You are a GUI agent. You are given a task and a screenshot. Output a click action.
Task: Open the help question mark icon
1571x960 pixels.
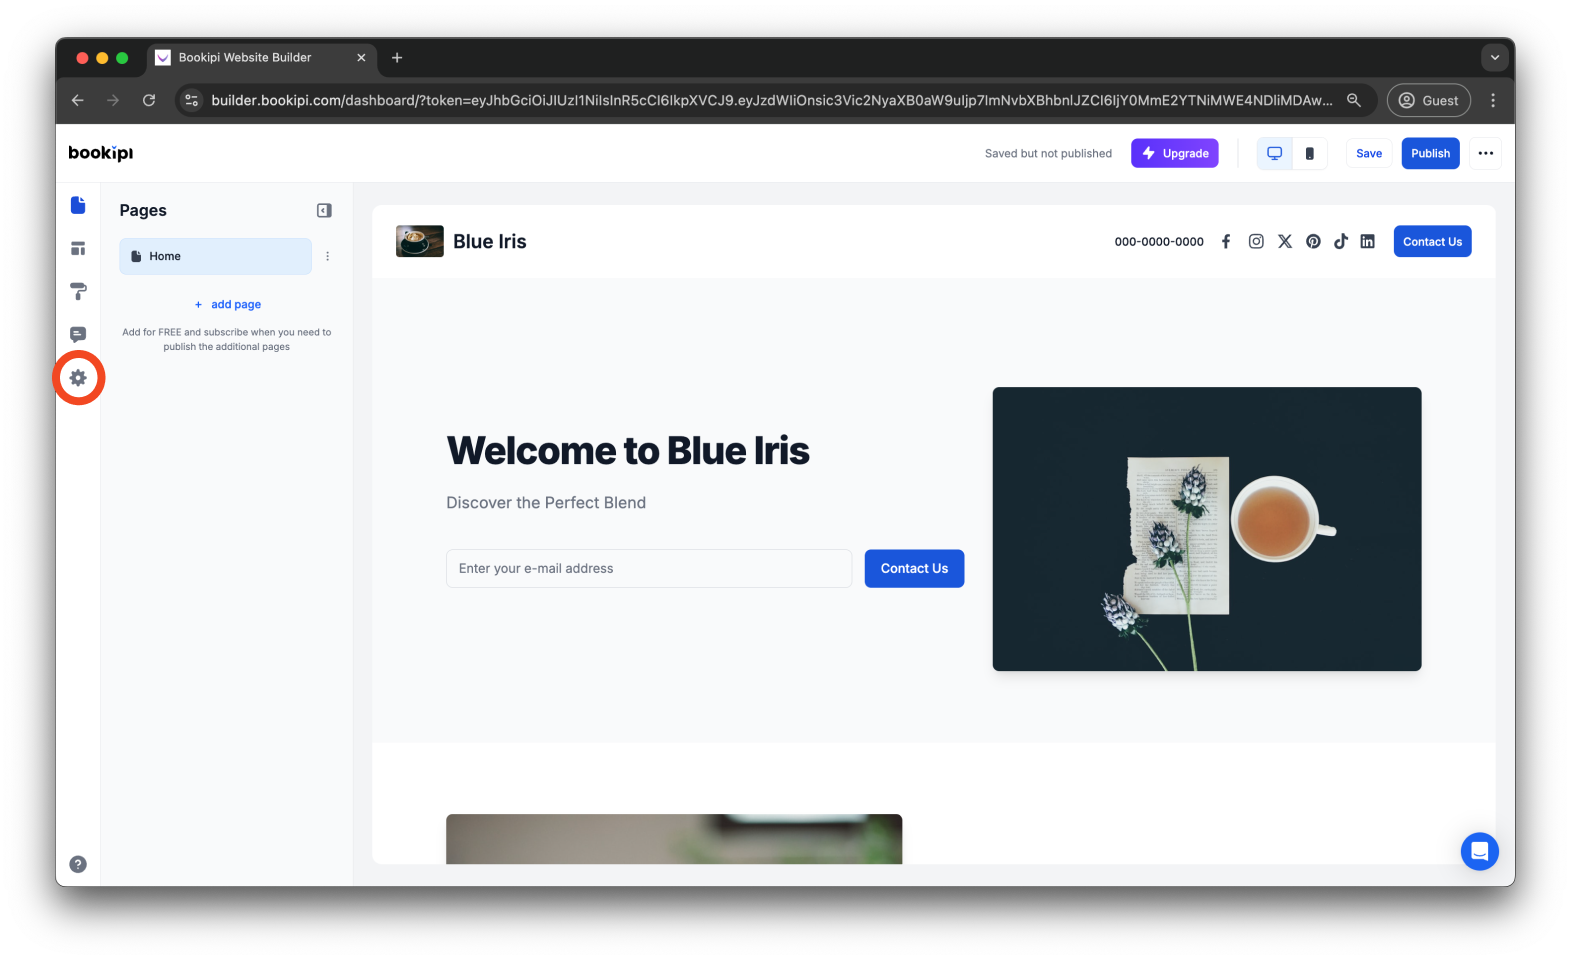click(78, 864)
